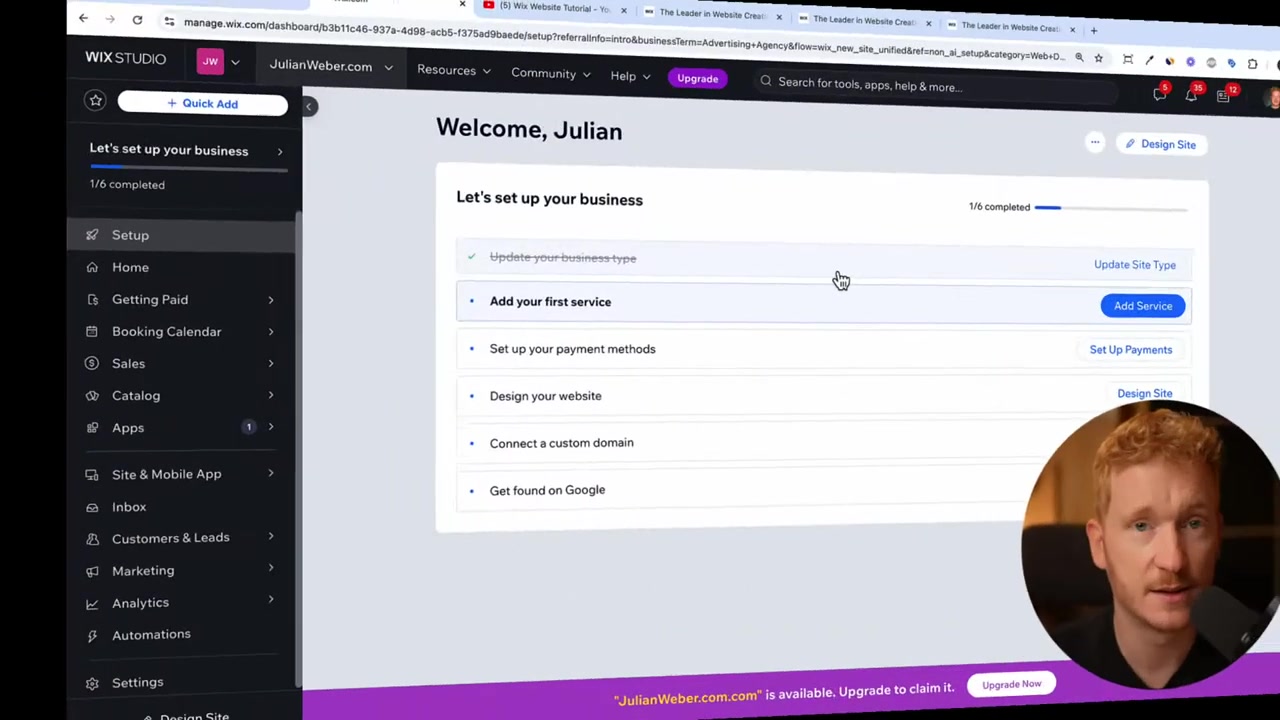1280x720 pixels.
Task: Expand the Analytics submenu arrow
Action: (271, 601)
